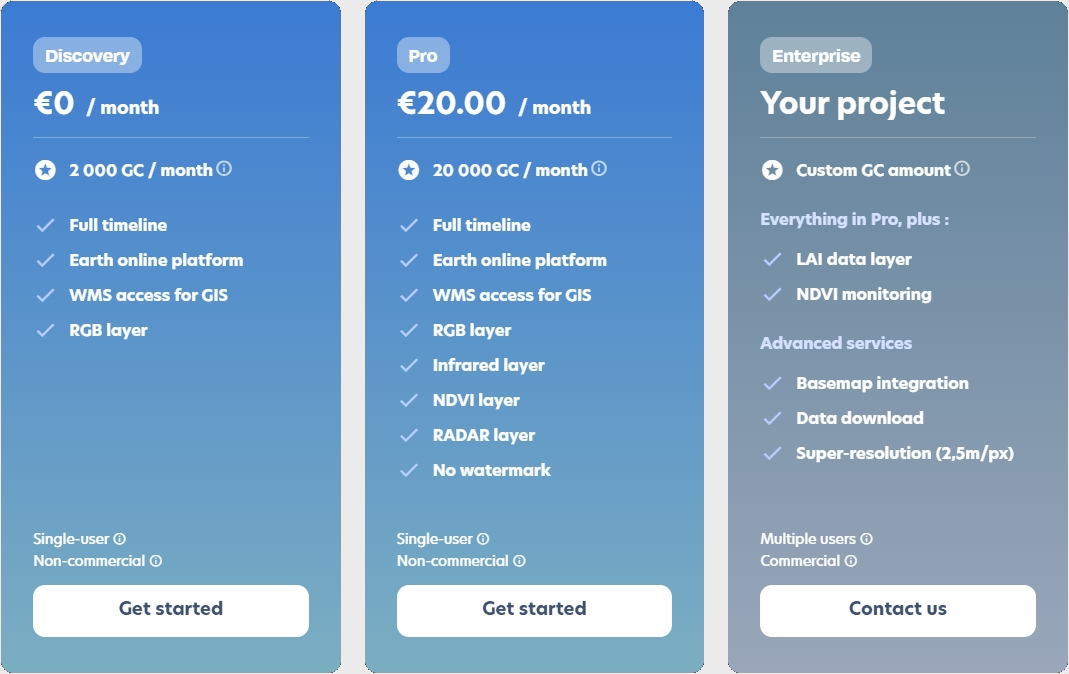Show the Commercial info tooltip icon
This screenshot has height=674, width=1069.
point(850,561)
